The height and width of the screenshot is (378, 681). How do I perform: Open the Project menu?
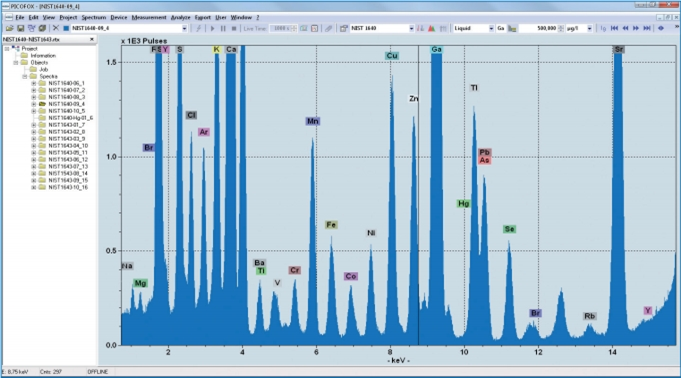point(68,17)
